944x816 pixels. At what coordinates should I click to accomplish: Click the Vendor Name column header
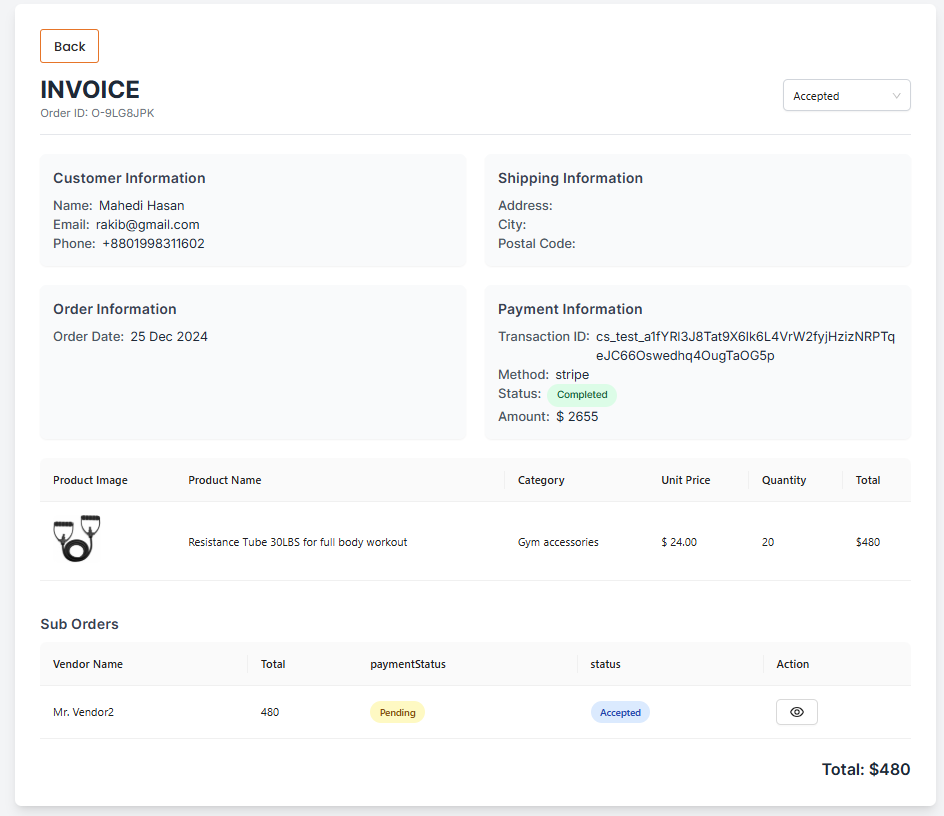pyautogui.click(x=88, y=664)
